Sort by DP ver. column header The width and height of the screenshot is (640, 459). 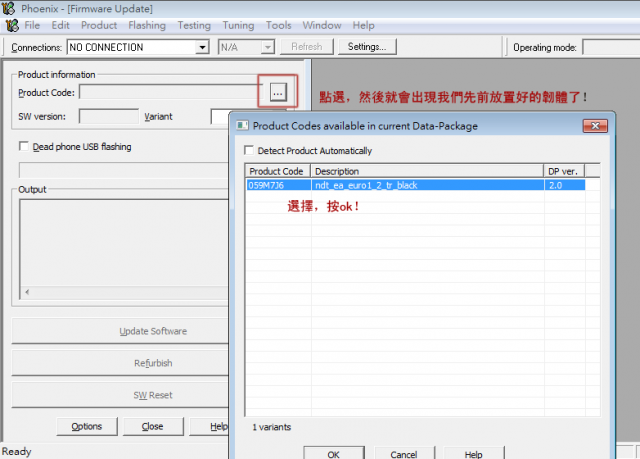[564, 171]
